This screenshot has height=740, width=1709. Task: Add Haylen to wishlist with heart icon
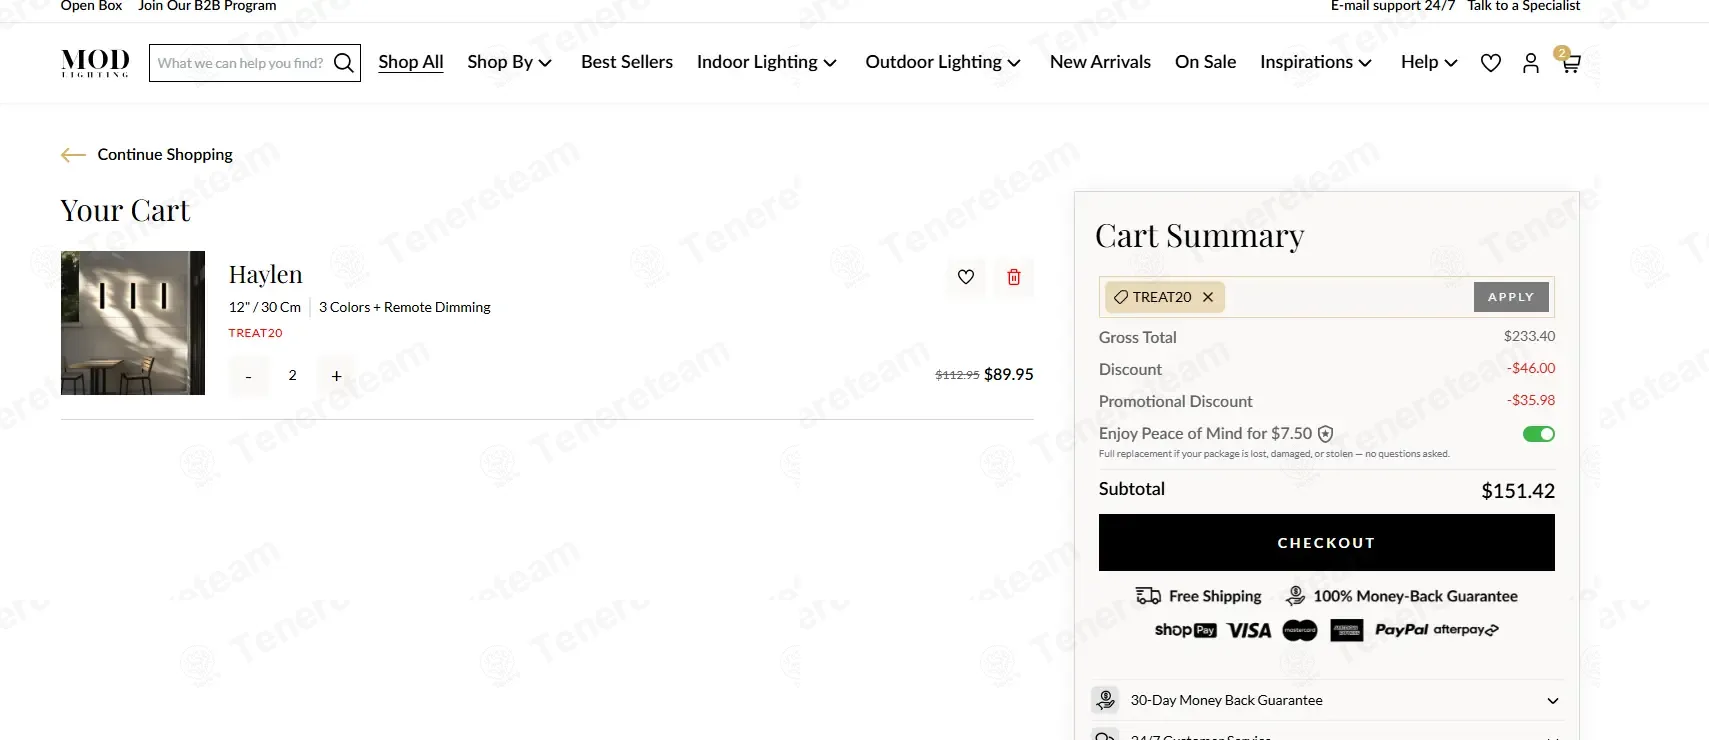(x=966, y=277)
